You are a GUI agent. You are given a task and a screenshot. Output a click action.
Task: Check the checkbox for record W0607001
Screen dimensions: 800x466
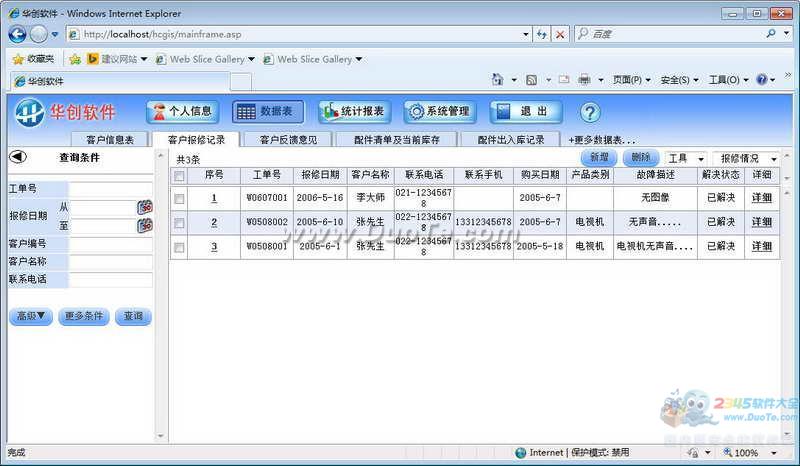[179, 199]
